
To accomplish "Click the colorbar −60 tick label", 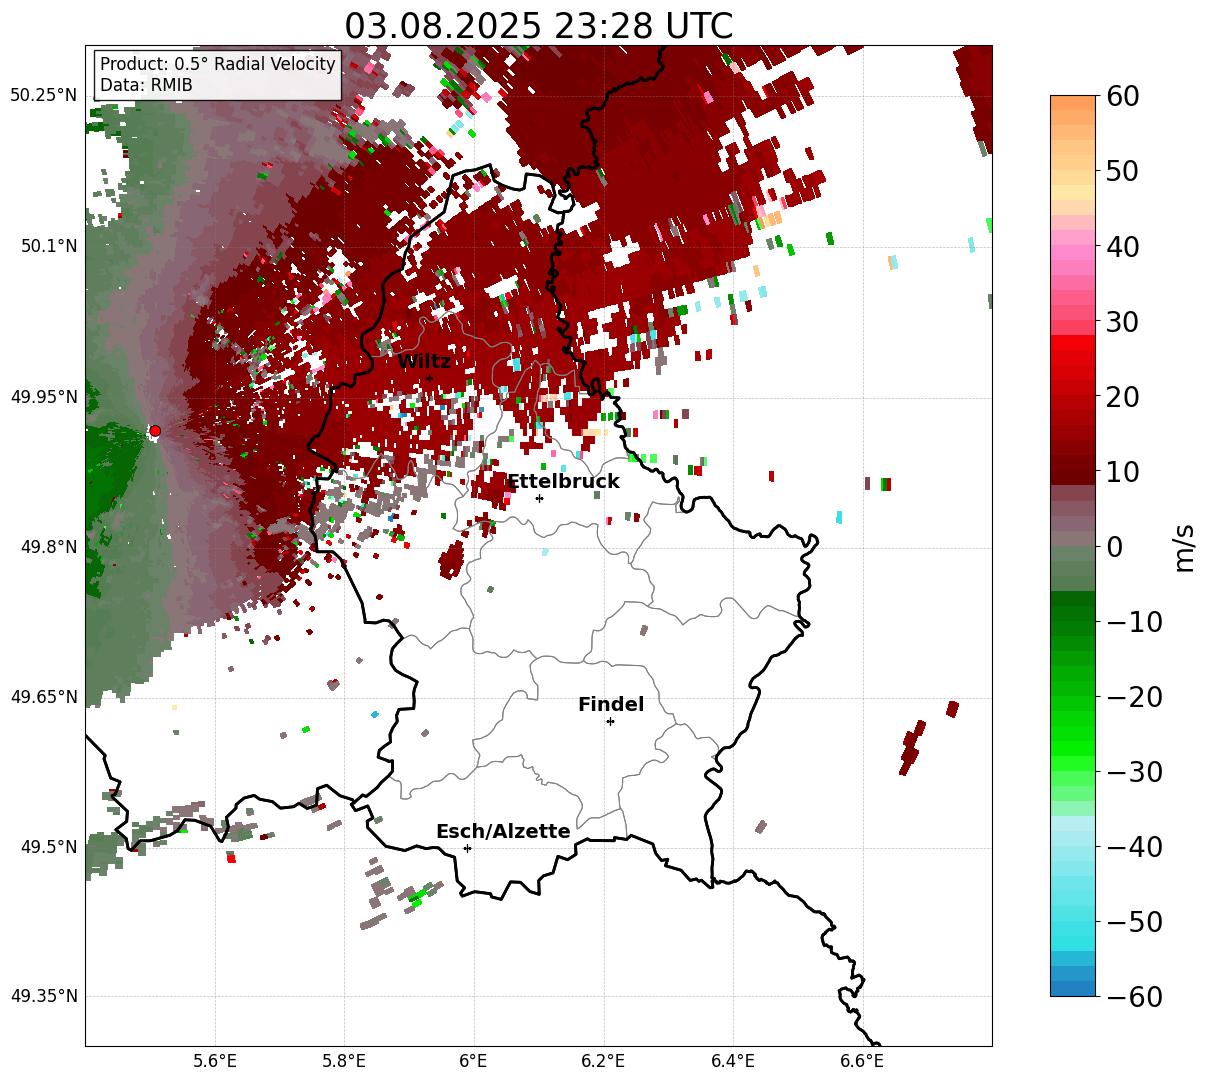I will [x=1133, y=996].
